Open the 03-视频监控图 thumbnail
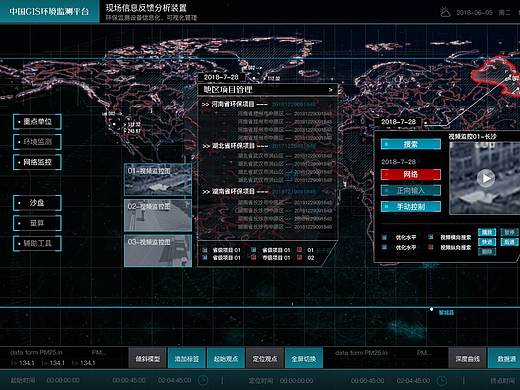The image size is (520, 390). click(158, 251)
